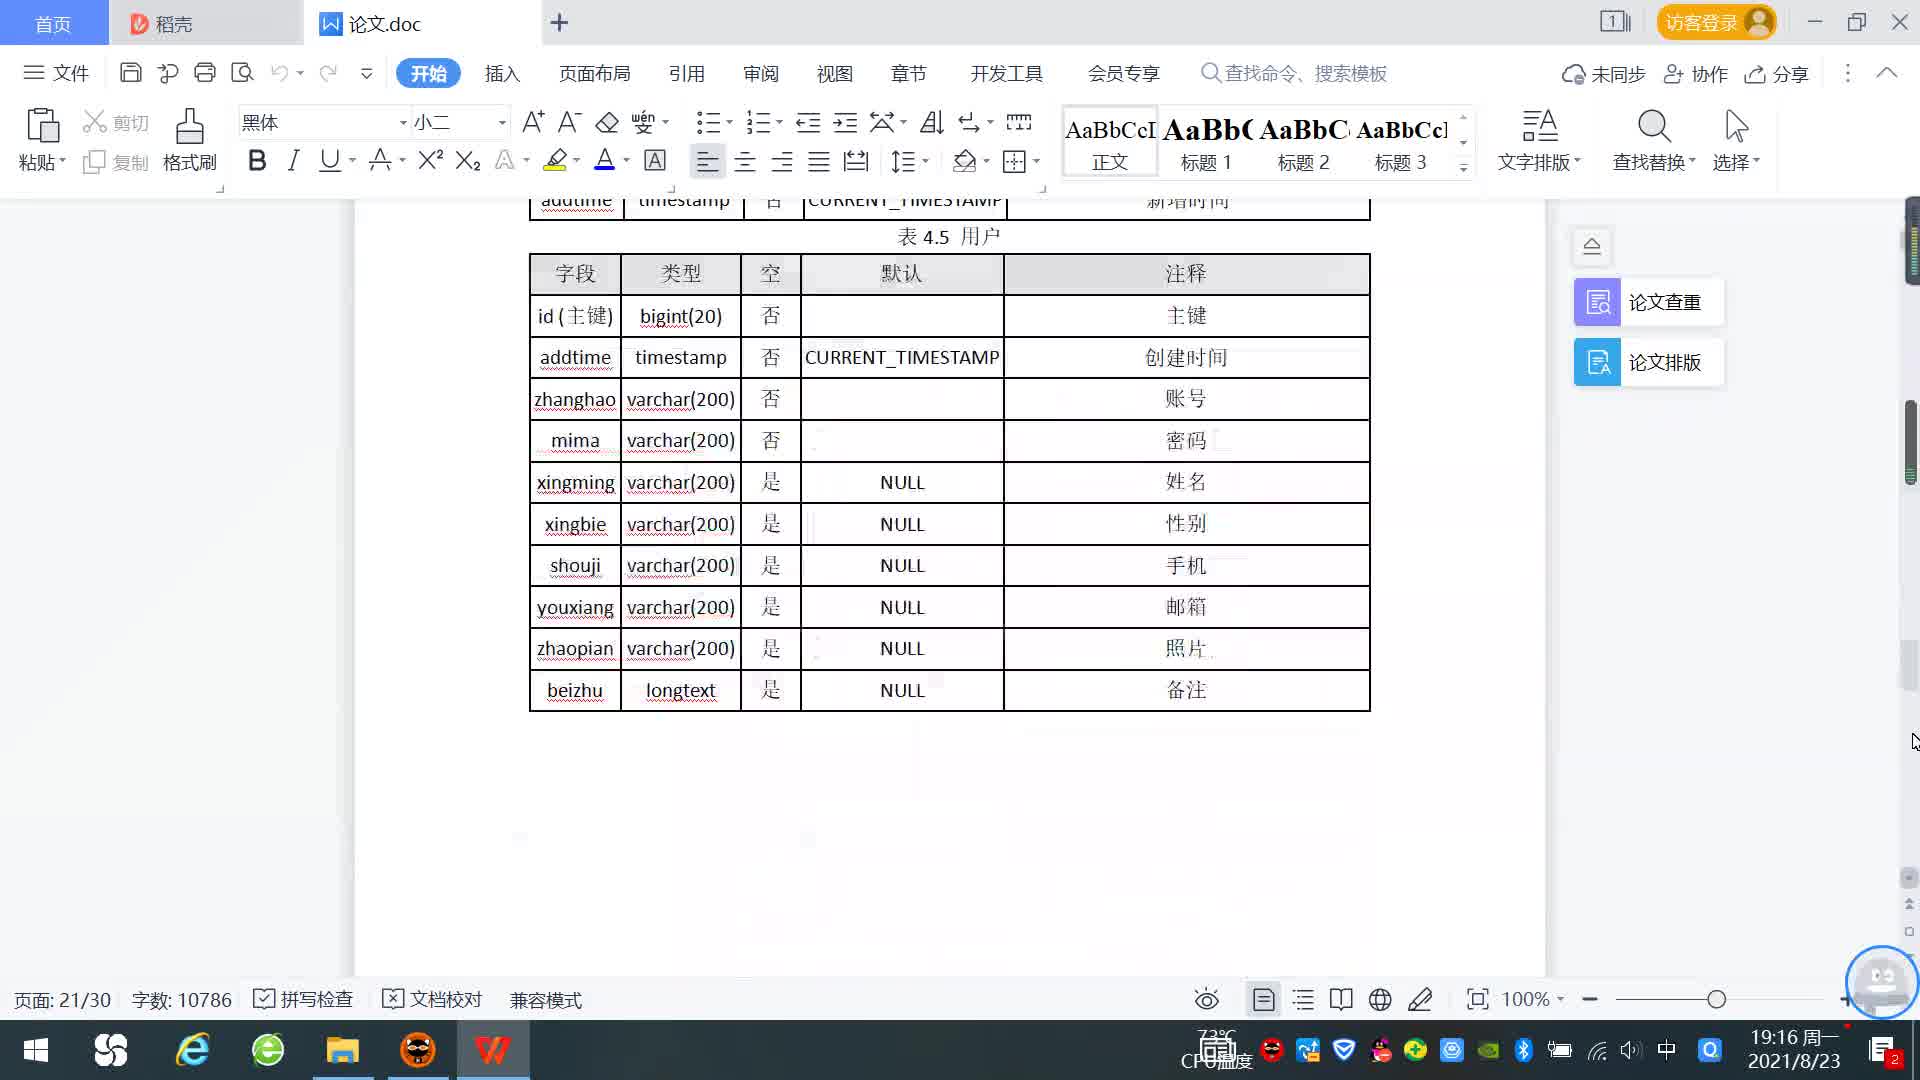Viewport: 1920px width, 1080px height.
Task: Click the center alignment icon
Action: coord(744,161)
